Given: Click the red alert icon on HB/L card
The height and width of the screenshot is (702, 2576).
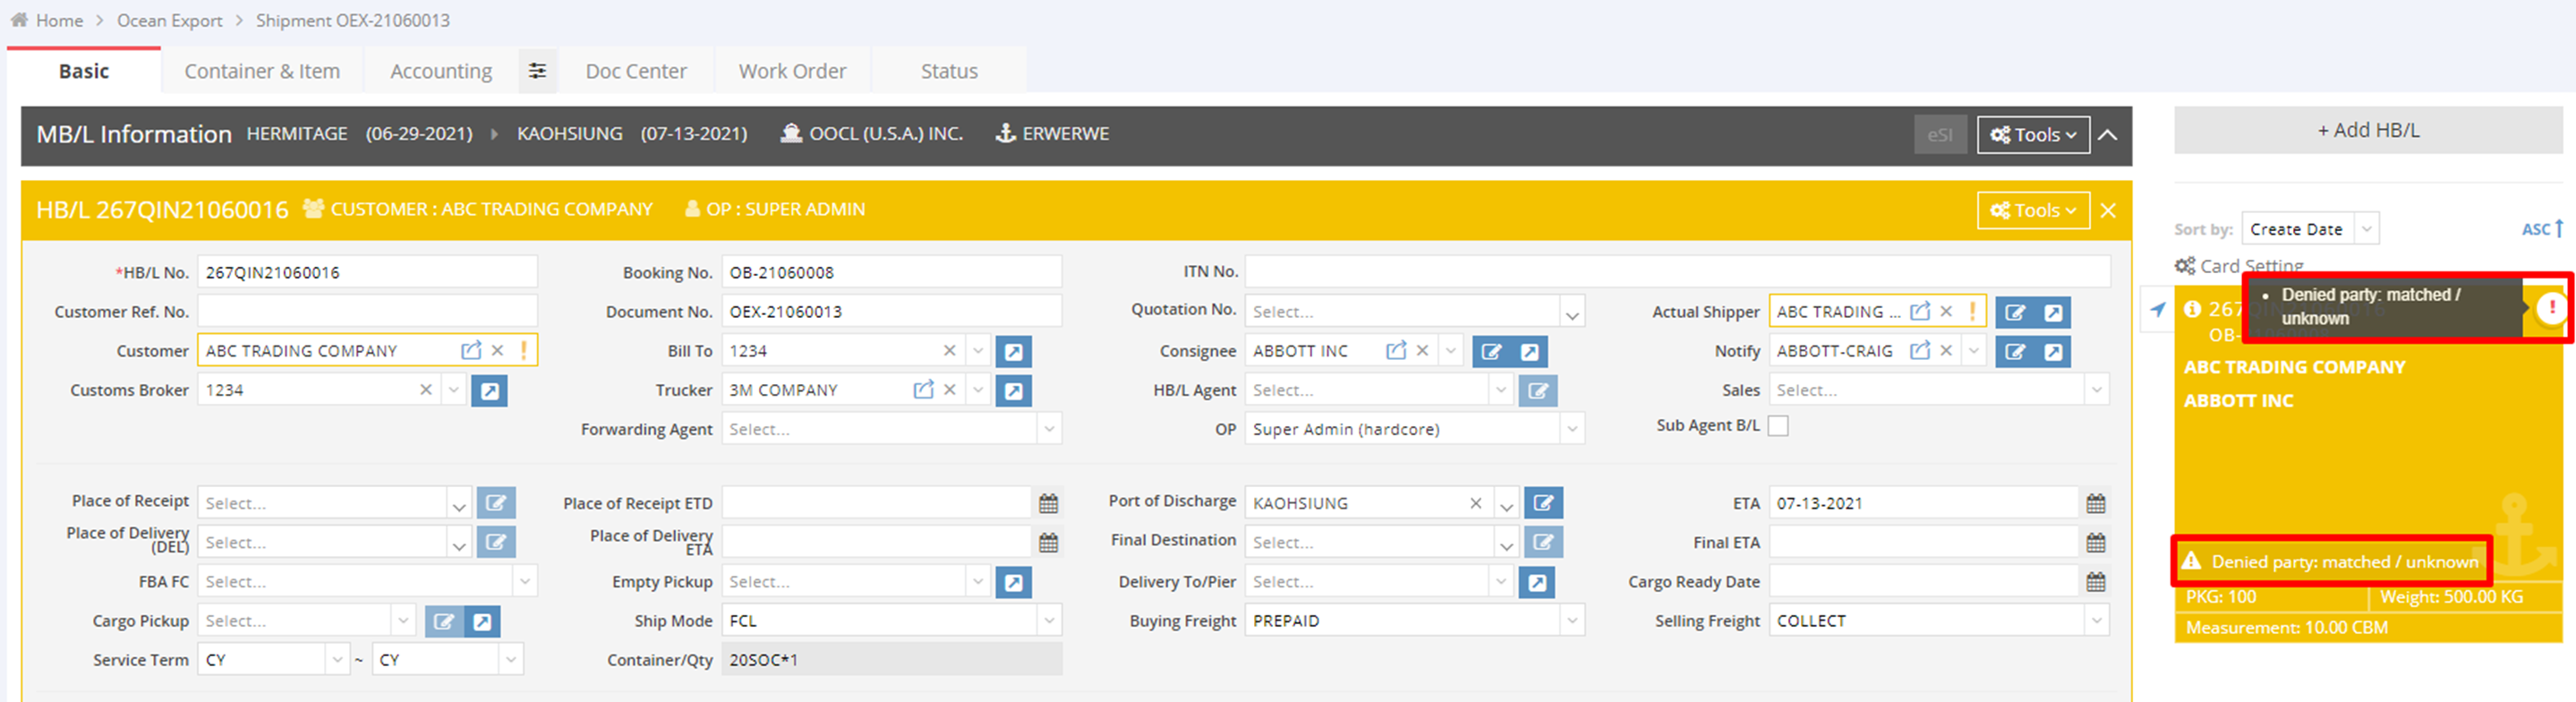Looking at the screenshot, I should coord(2551,307).
